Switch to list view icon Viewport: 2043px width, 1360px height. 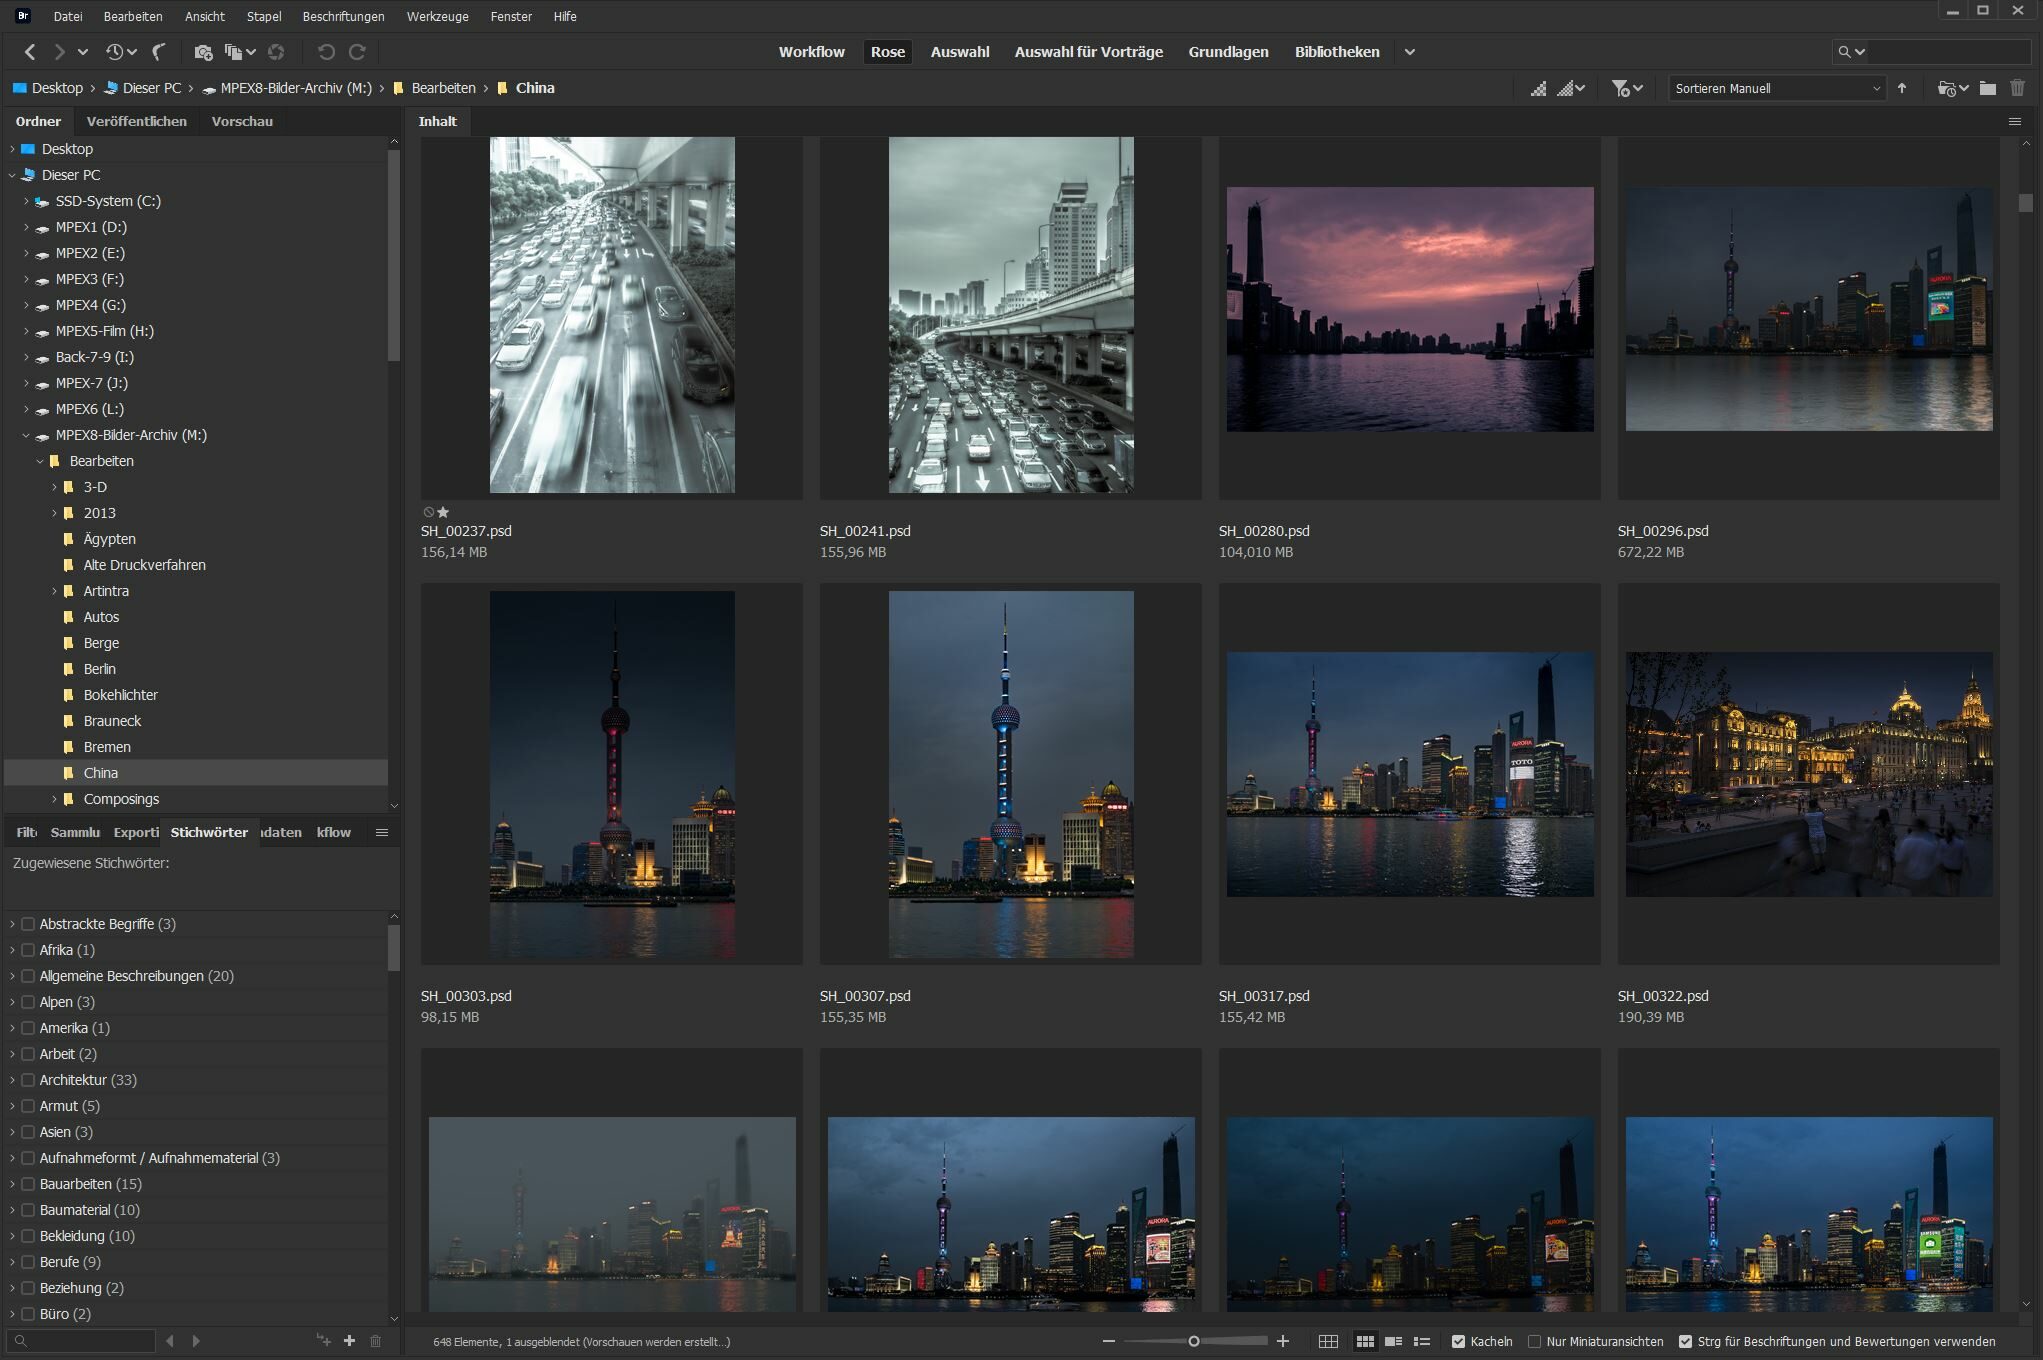pos(1422,1341)
